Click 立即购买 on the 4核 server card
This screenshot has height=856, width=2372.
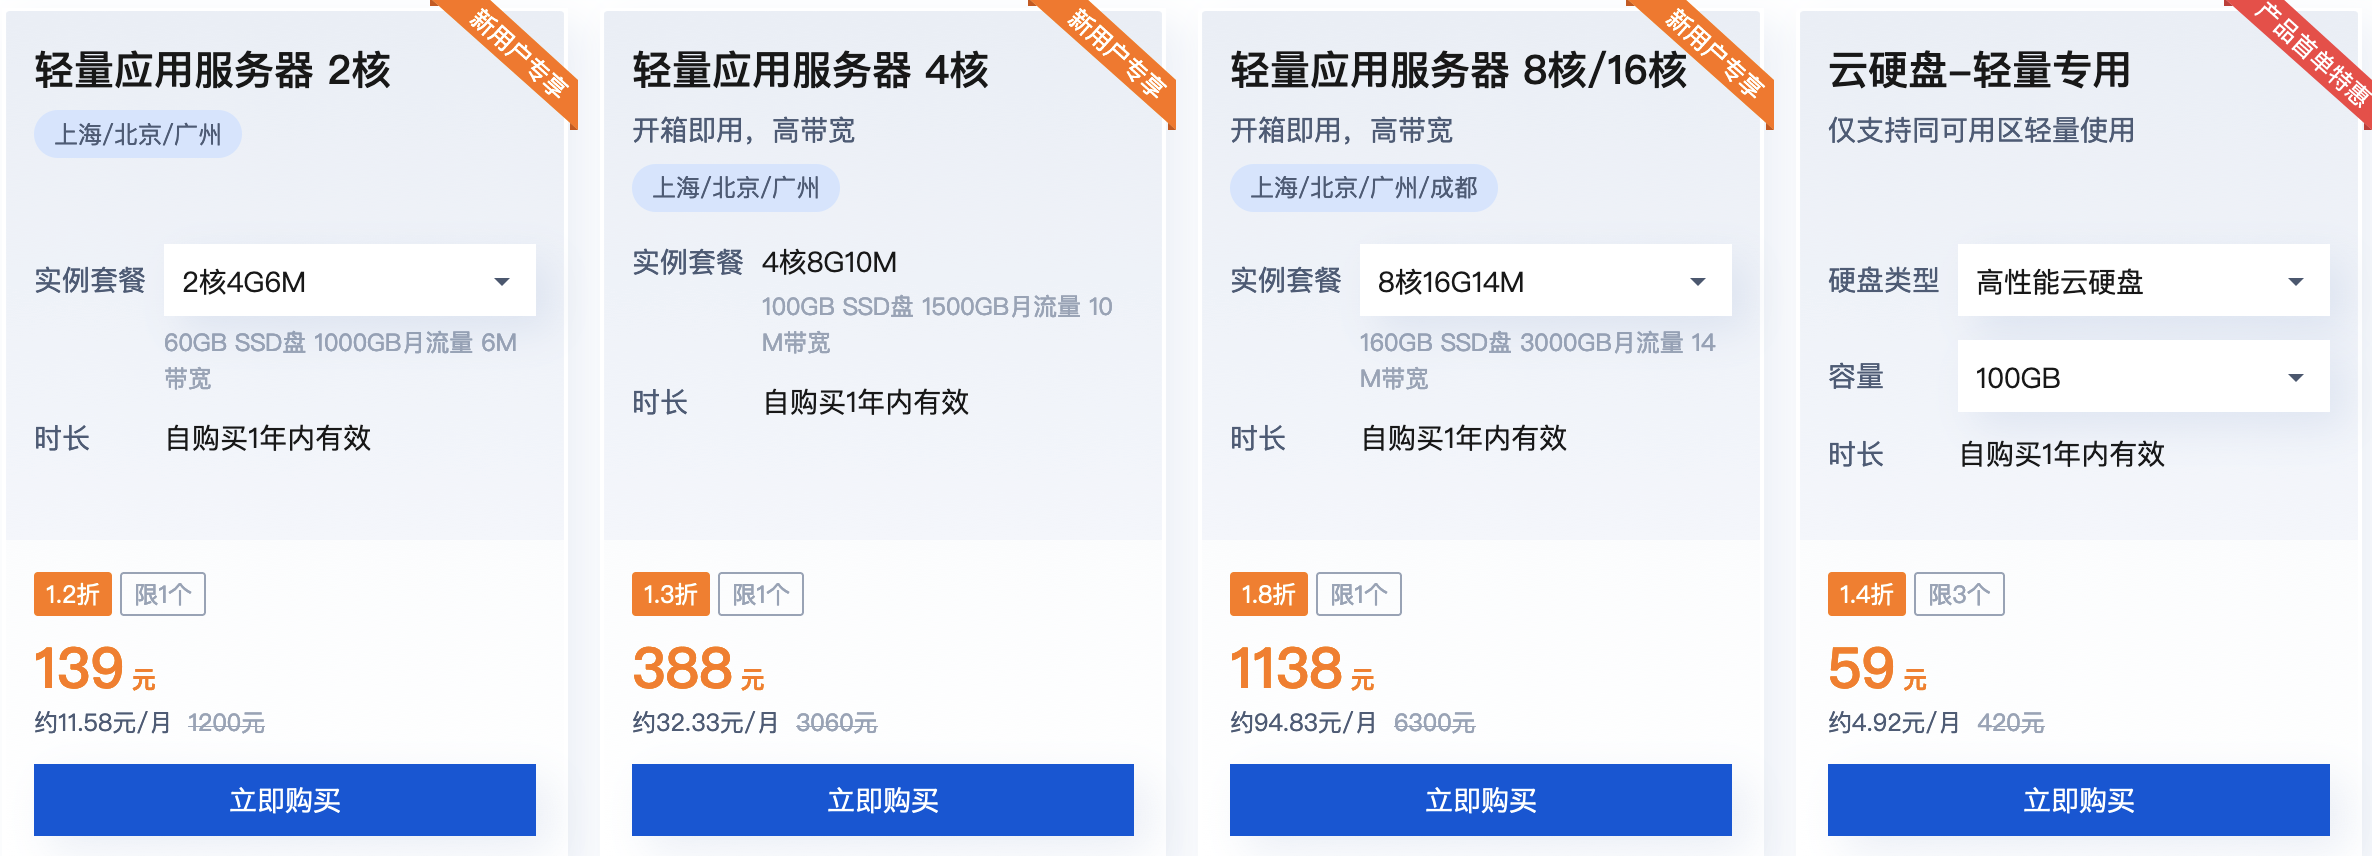point(883,799)
